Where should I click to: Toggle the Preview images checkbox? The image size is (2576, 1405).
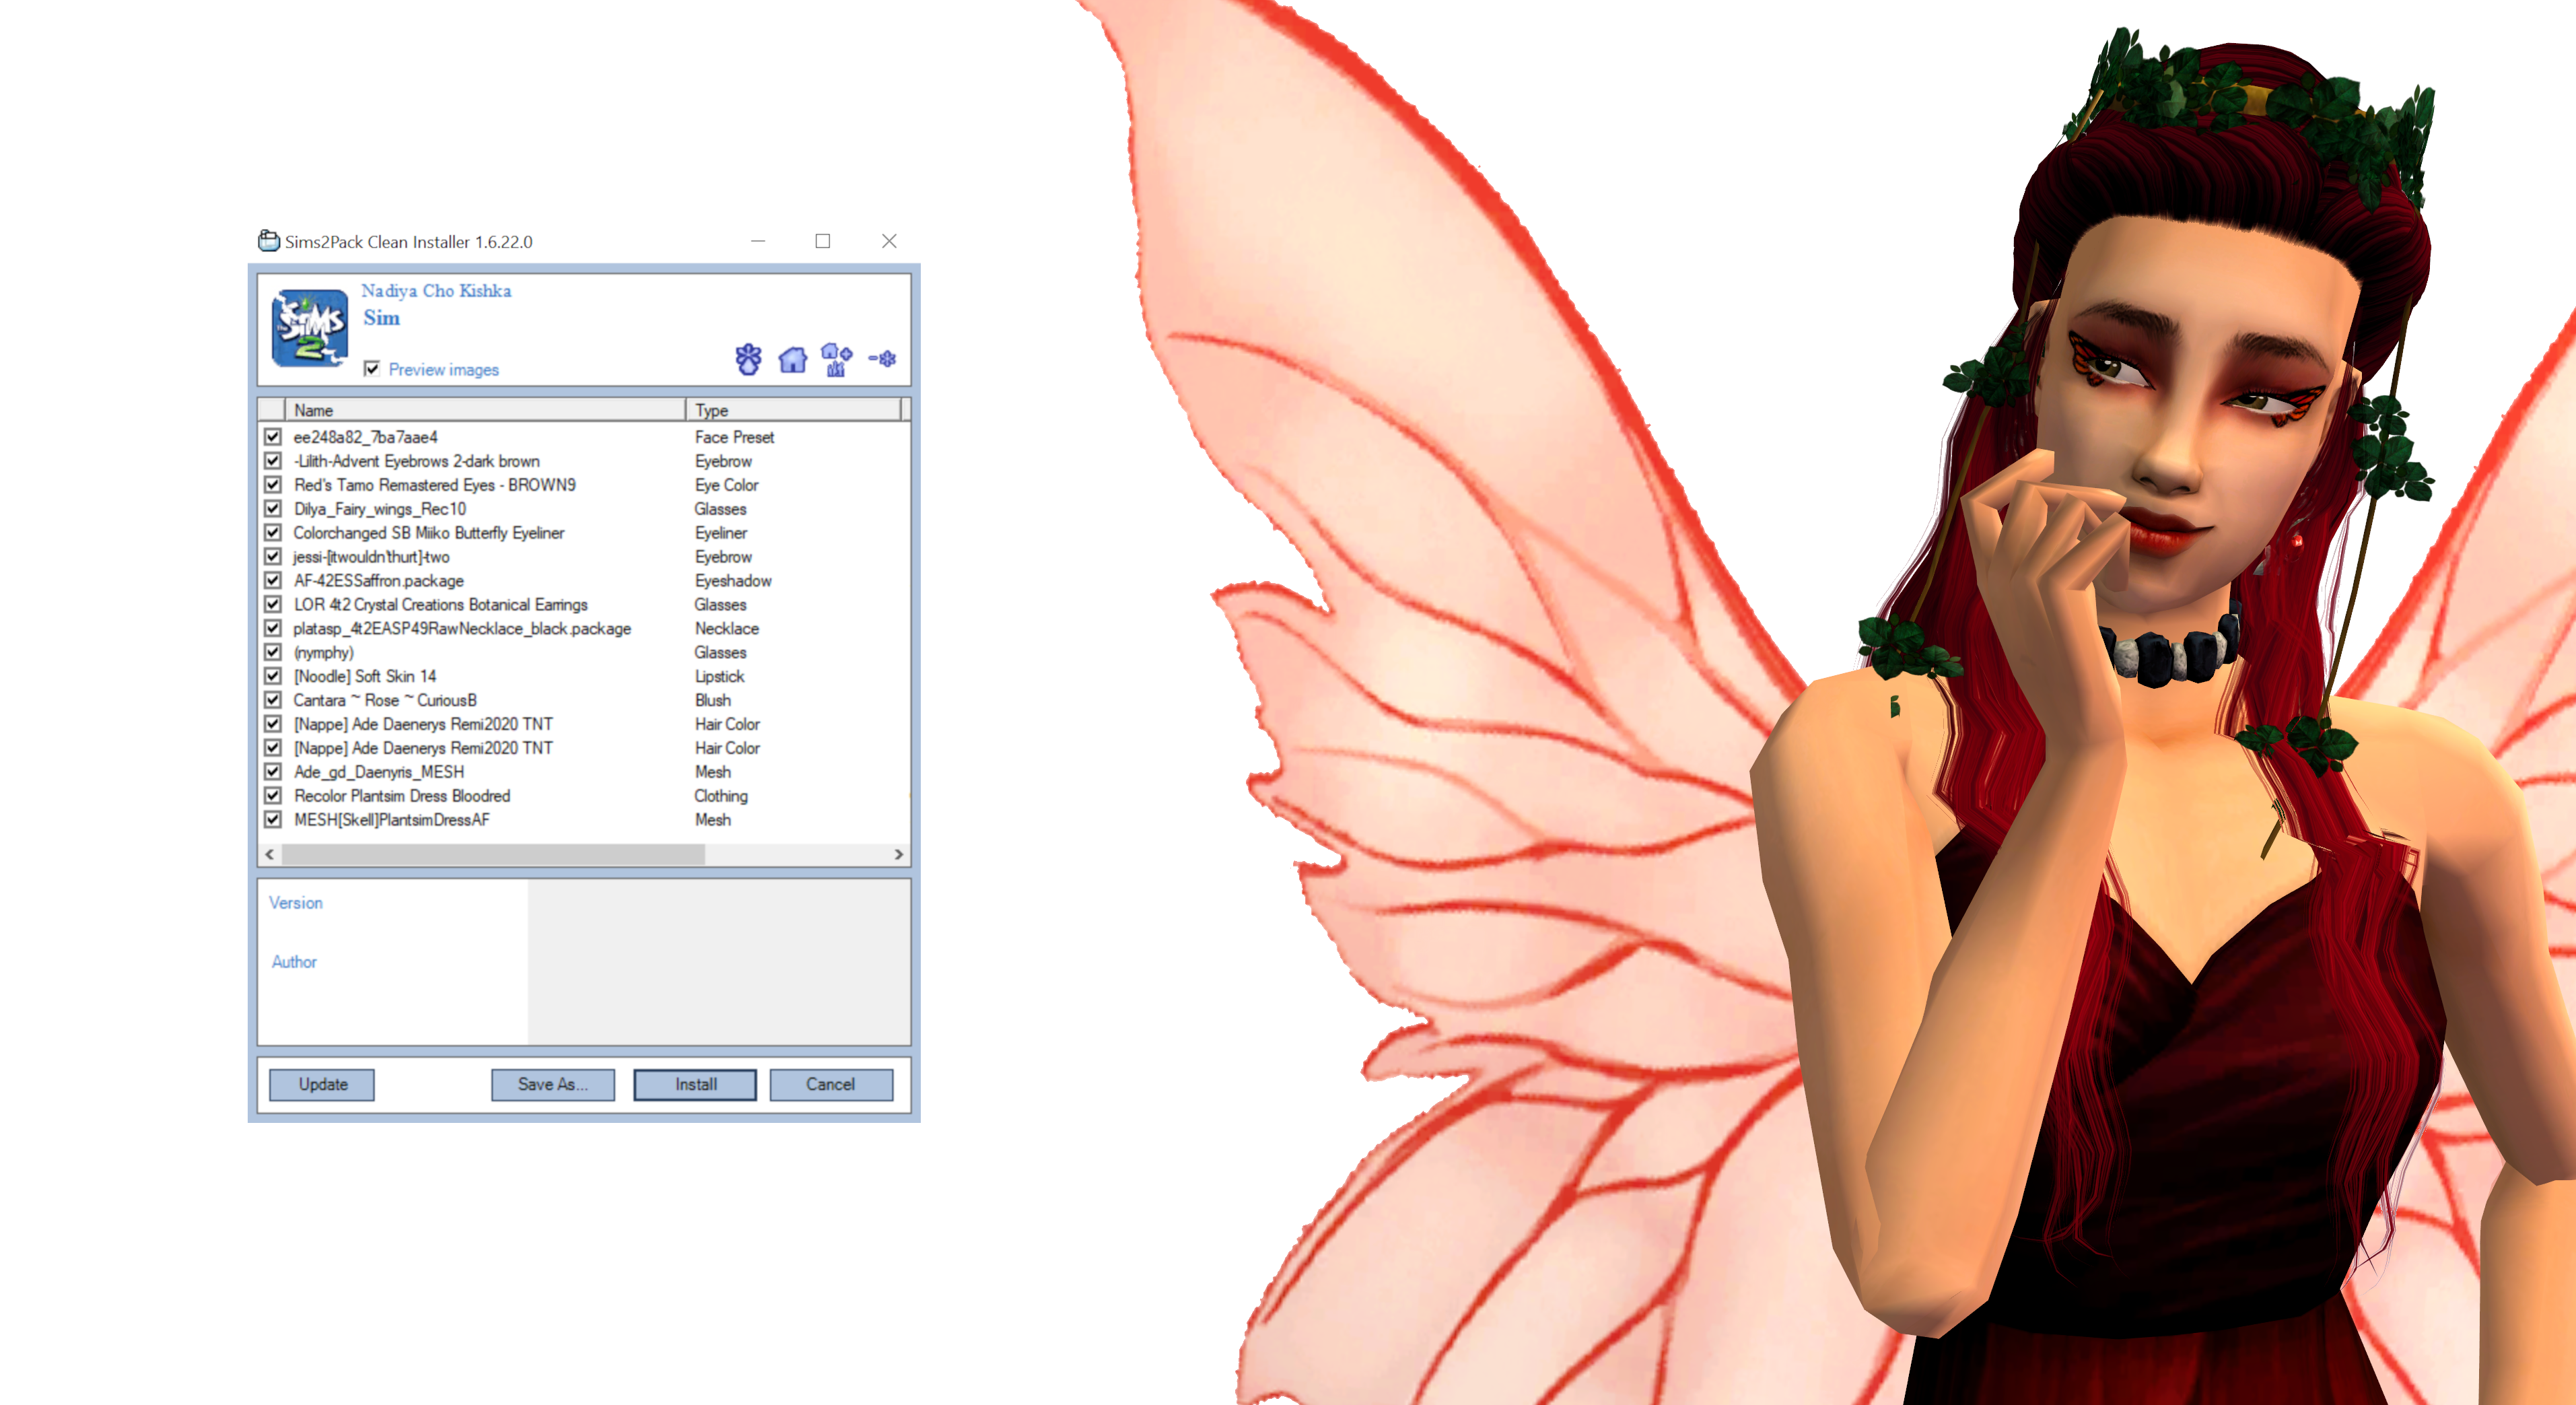pos(372,369)
